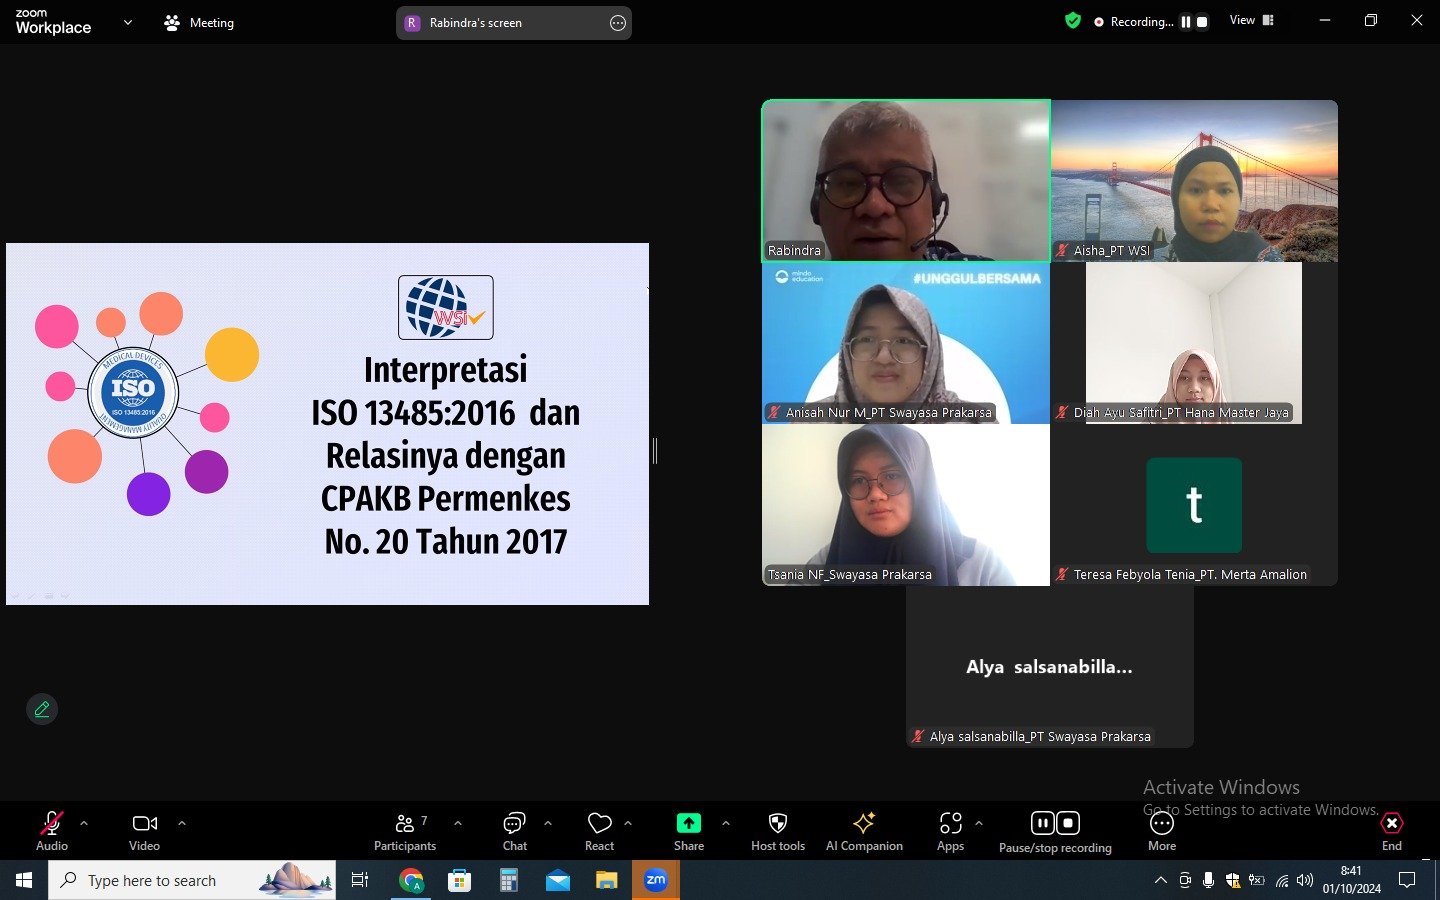The image size is (1440, 900).
Task: Open the Meeting tab
Action: click(199, 22)
